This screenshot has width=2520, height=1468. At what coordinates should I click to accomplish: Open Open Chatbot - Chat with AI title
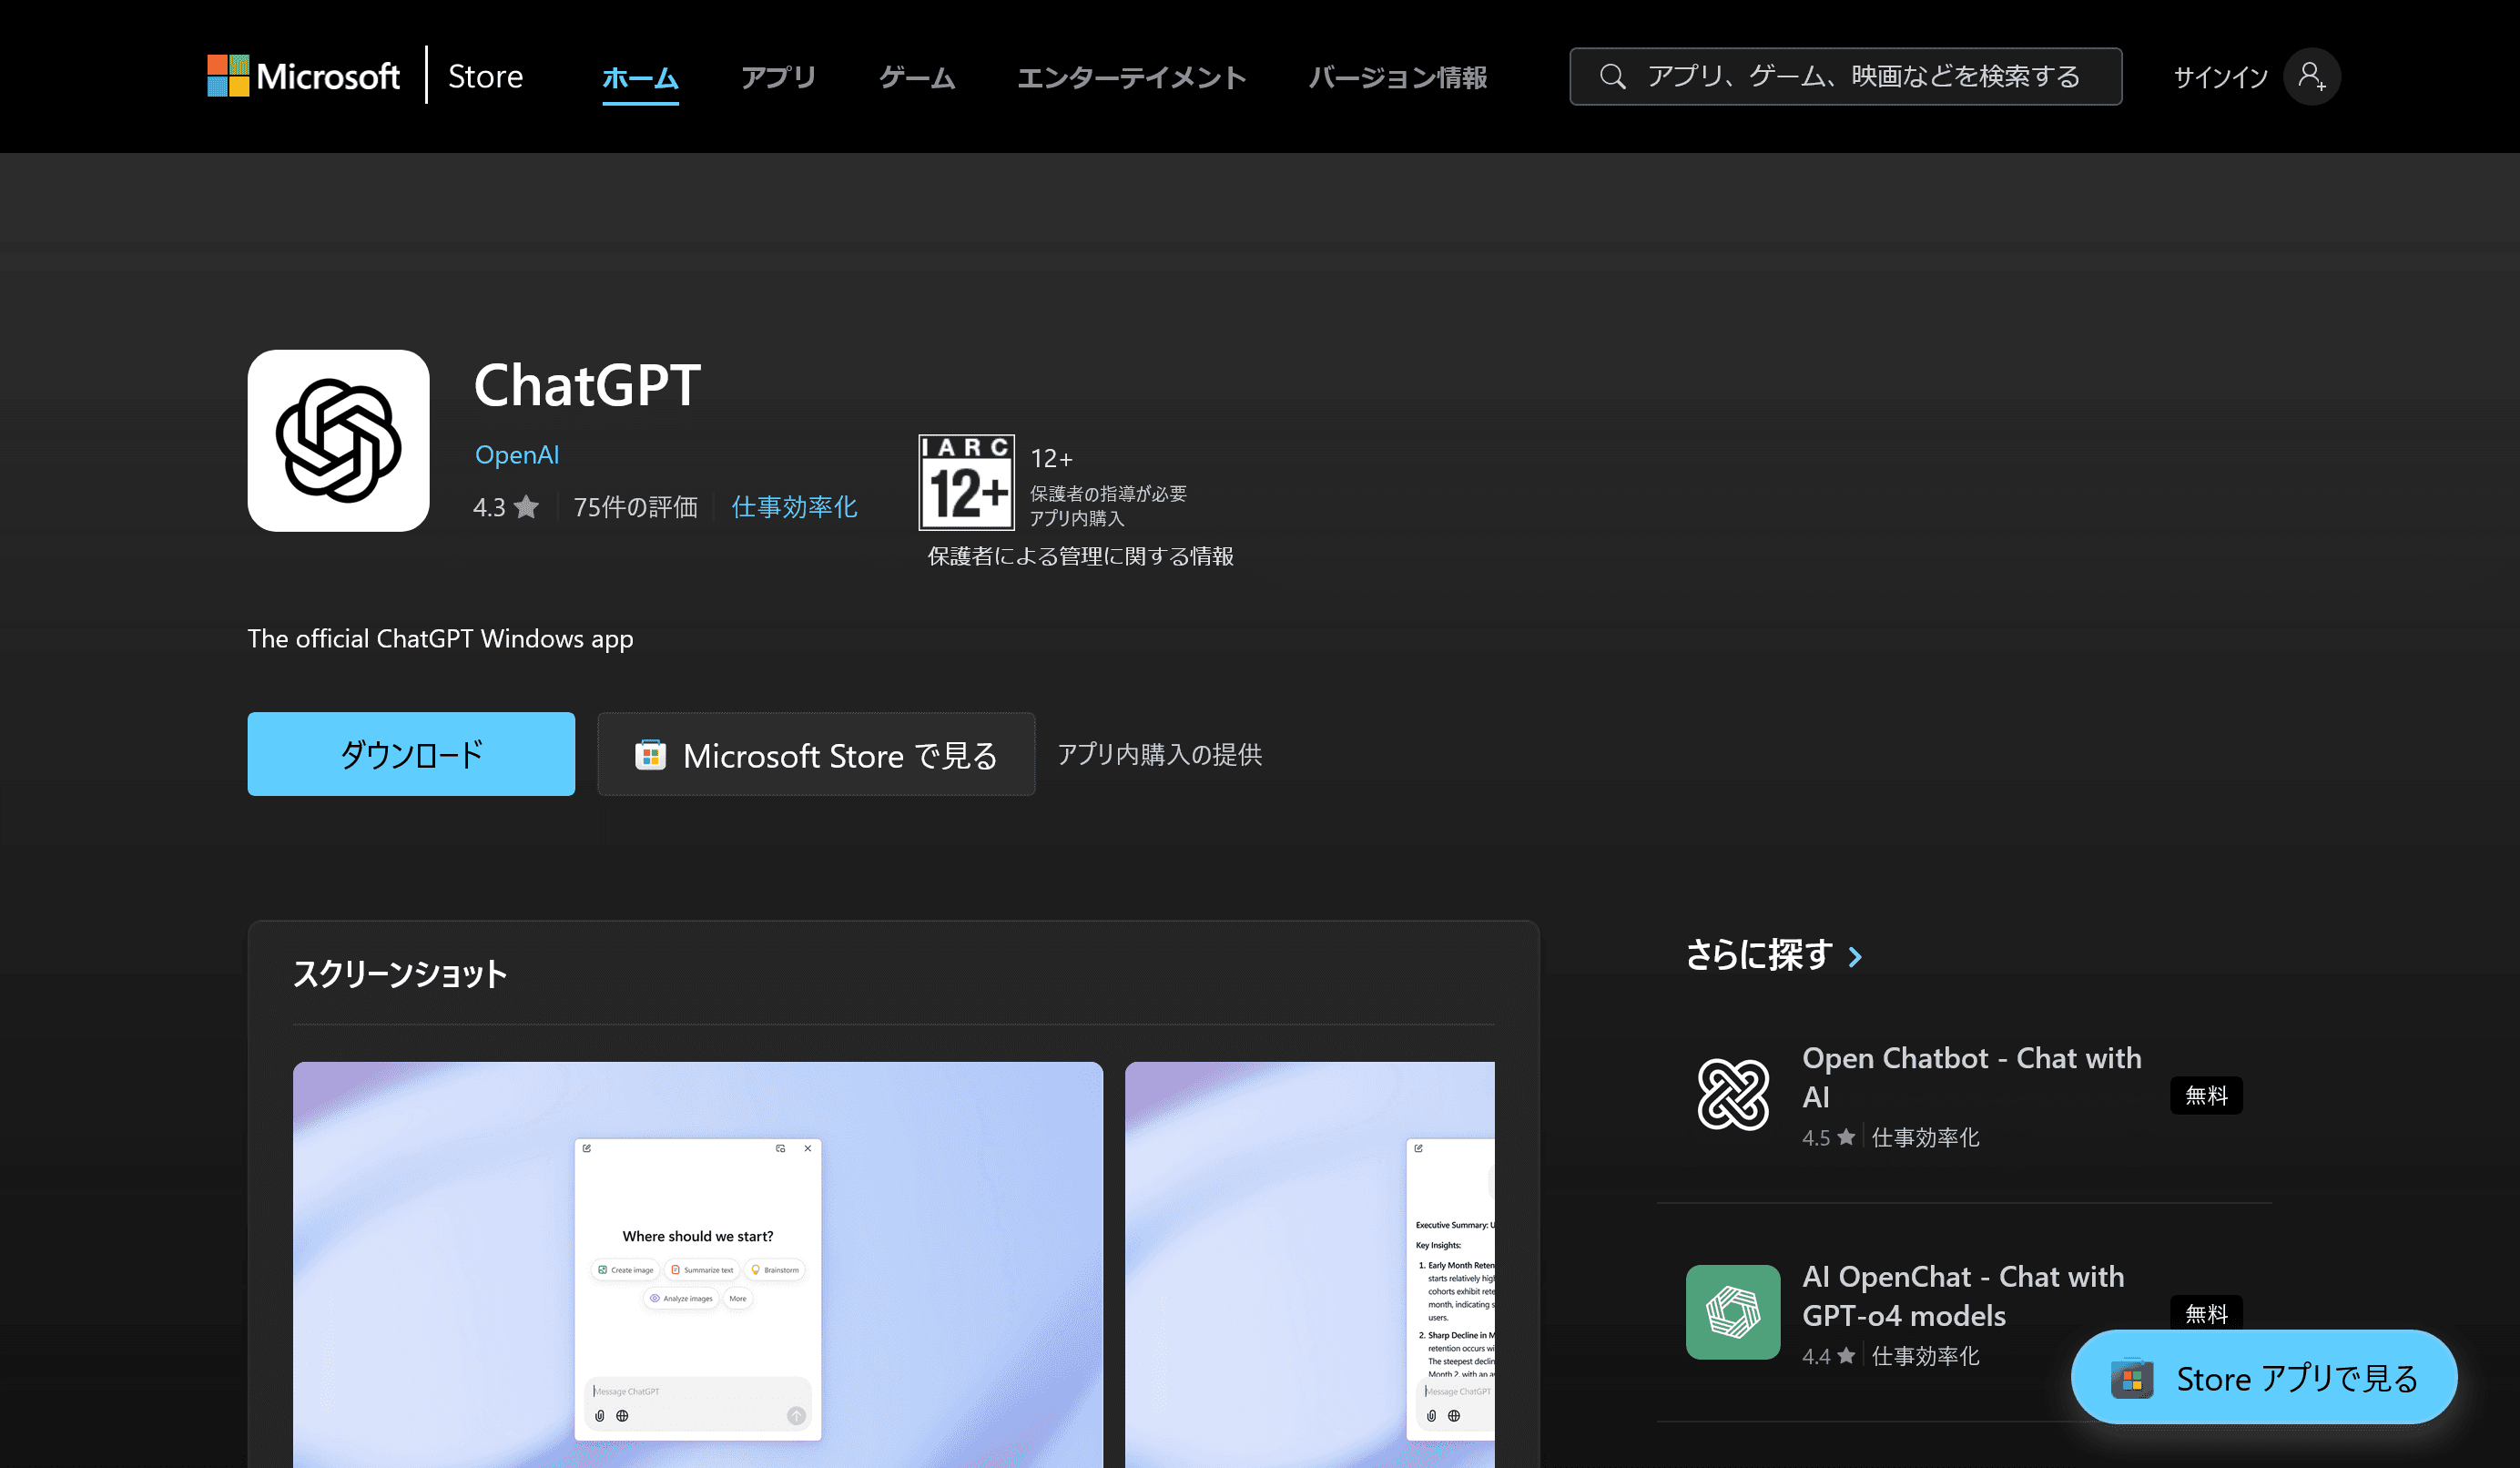(1971, 1077)
